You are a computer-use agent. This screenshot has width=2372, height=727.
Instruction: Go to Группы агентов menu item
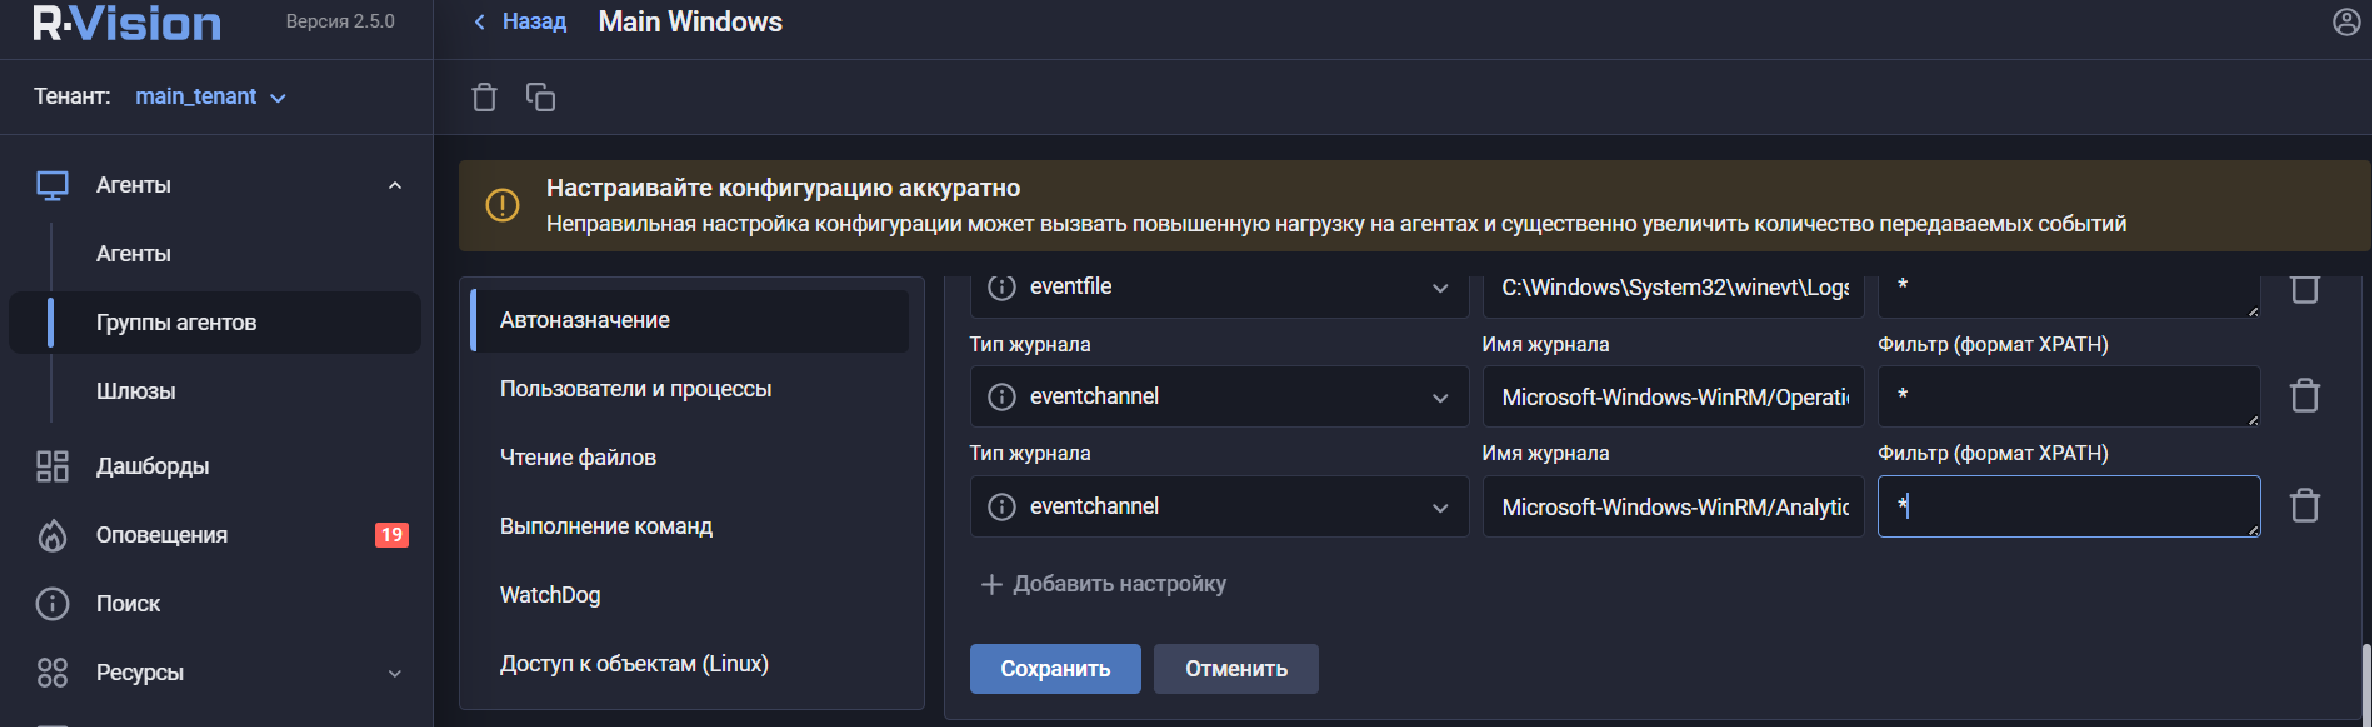[x=215, y=322]
